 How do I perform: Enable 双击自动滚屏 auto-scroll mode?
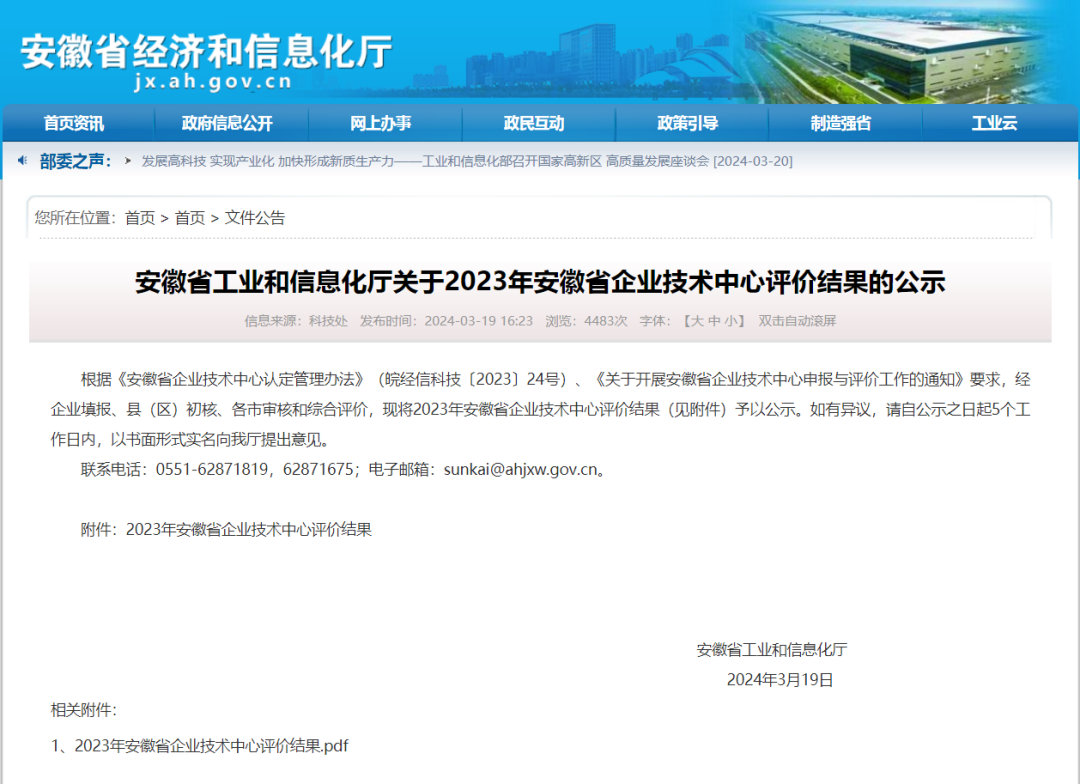point(799,320)
